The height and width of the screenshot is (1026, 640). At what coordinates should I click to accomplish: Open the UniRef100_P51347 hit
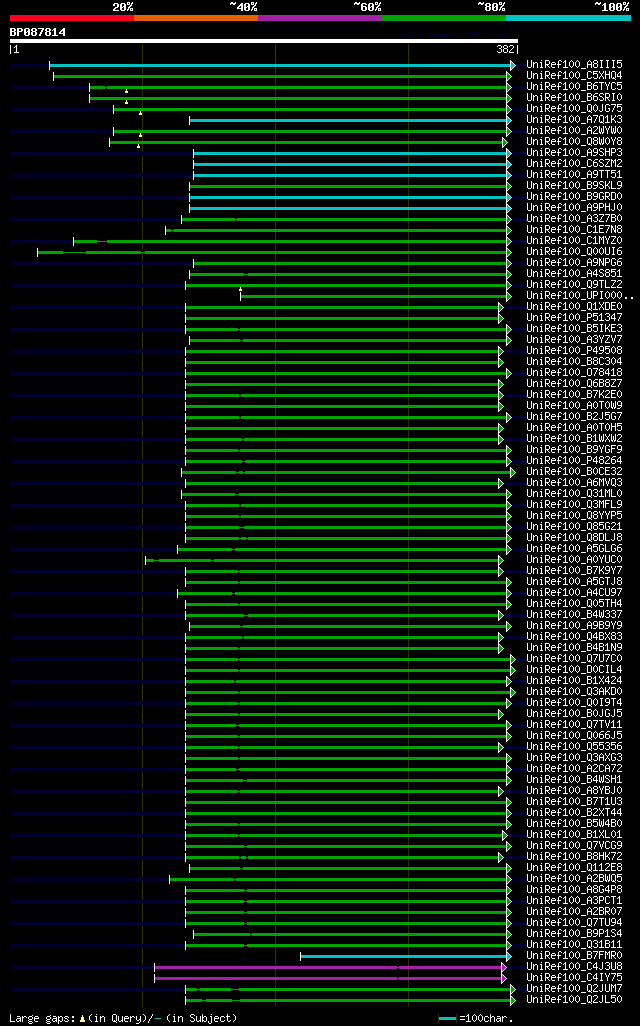click(574, 317)
